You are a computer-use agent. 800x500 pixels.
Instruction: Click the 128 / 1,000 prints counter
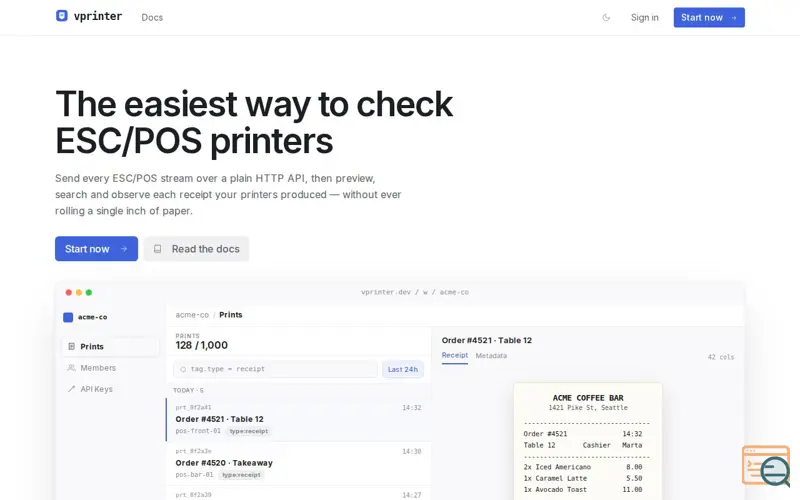pyautogui.click(x=202, y=345)
